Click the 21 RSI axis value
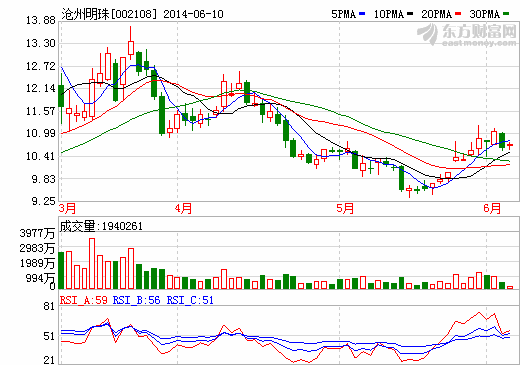 tap(49, 360)
